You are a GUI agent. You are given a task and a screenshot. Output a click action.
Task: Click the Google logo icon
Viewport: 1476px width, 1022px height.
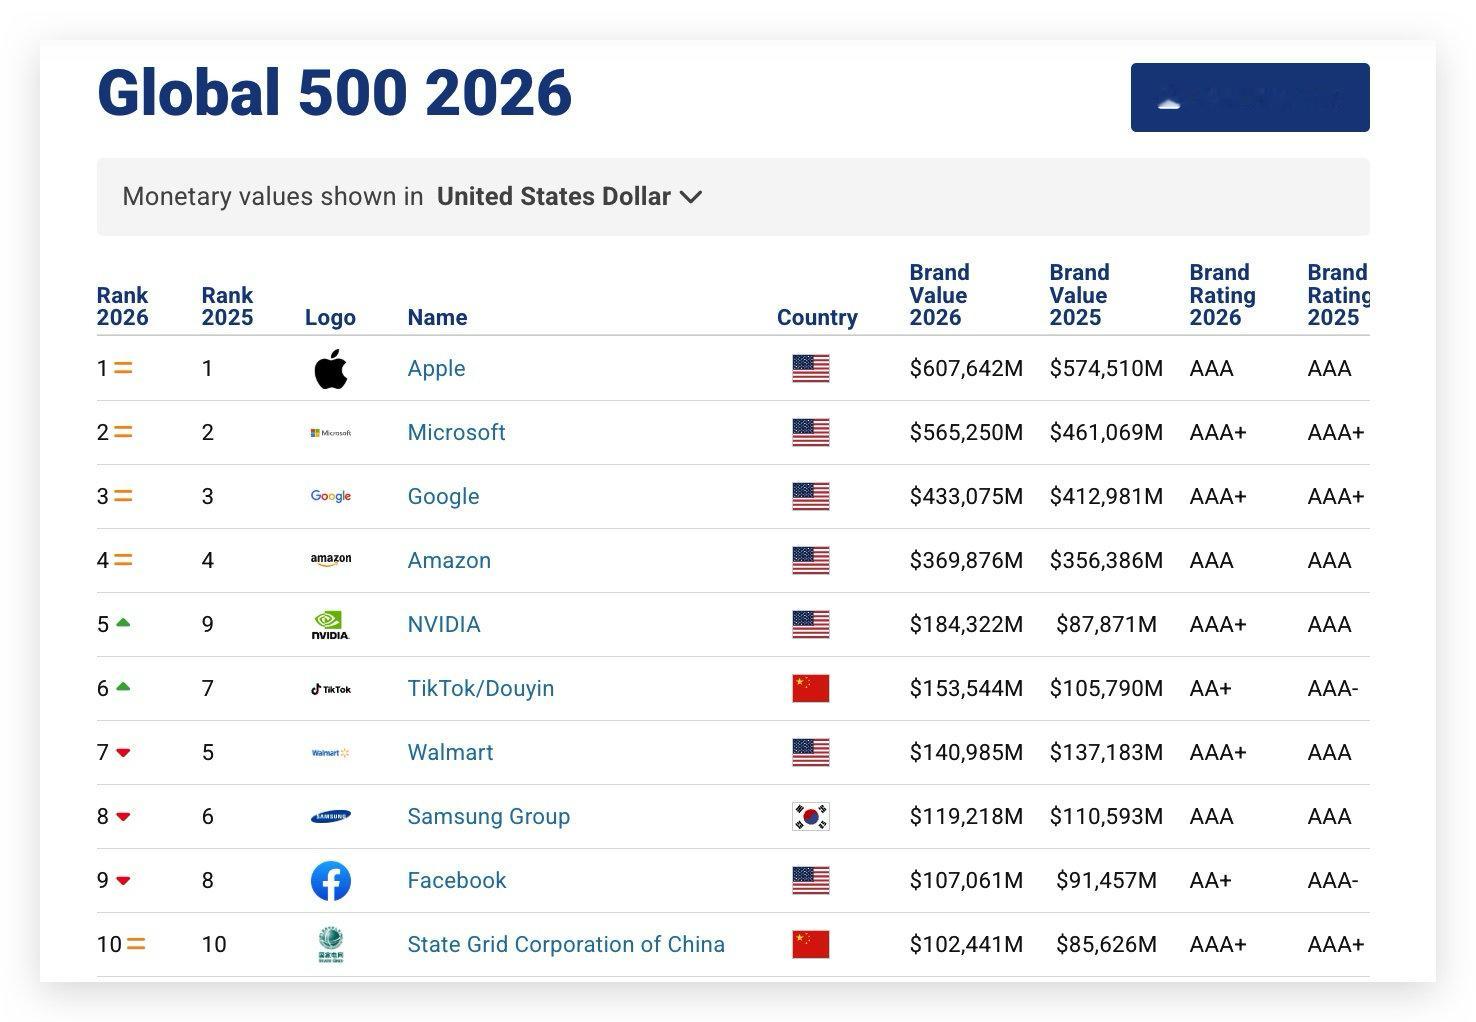(x=331, y=497)
